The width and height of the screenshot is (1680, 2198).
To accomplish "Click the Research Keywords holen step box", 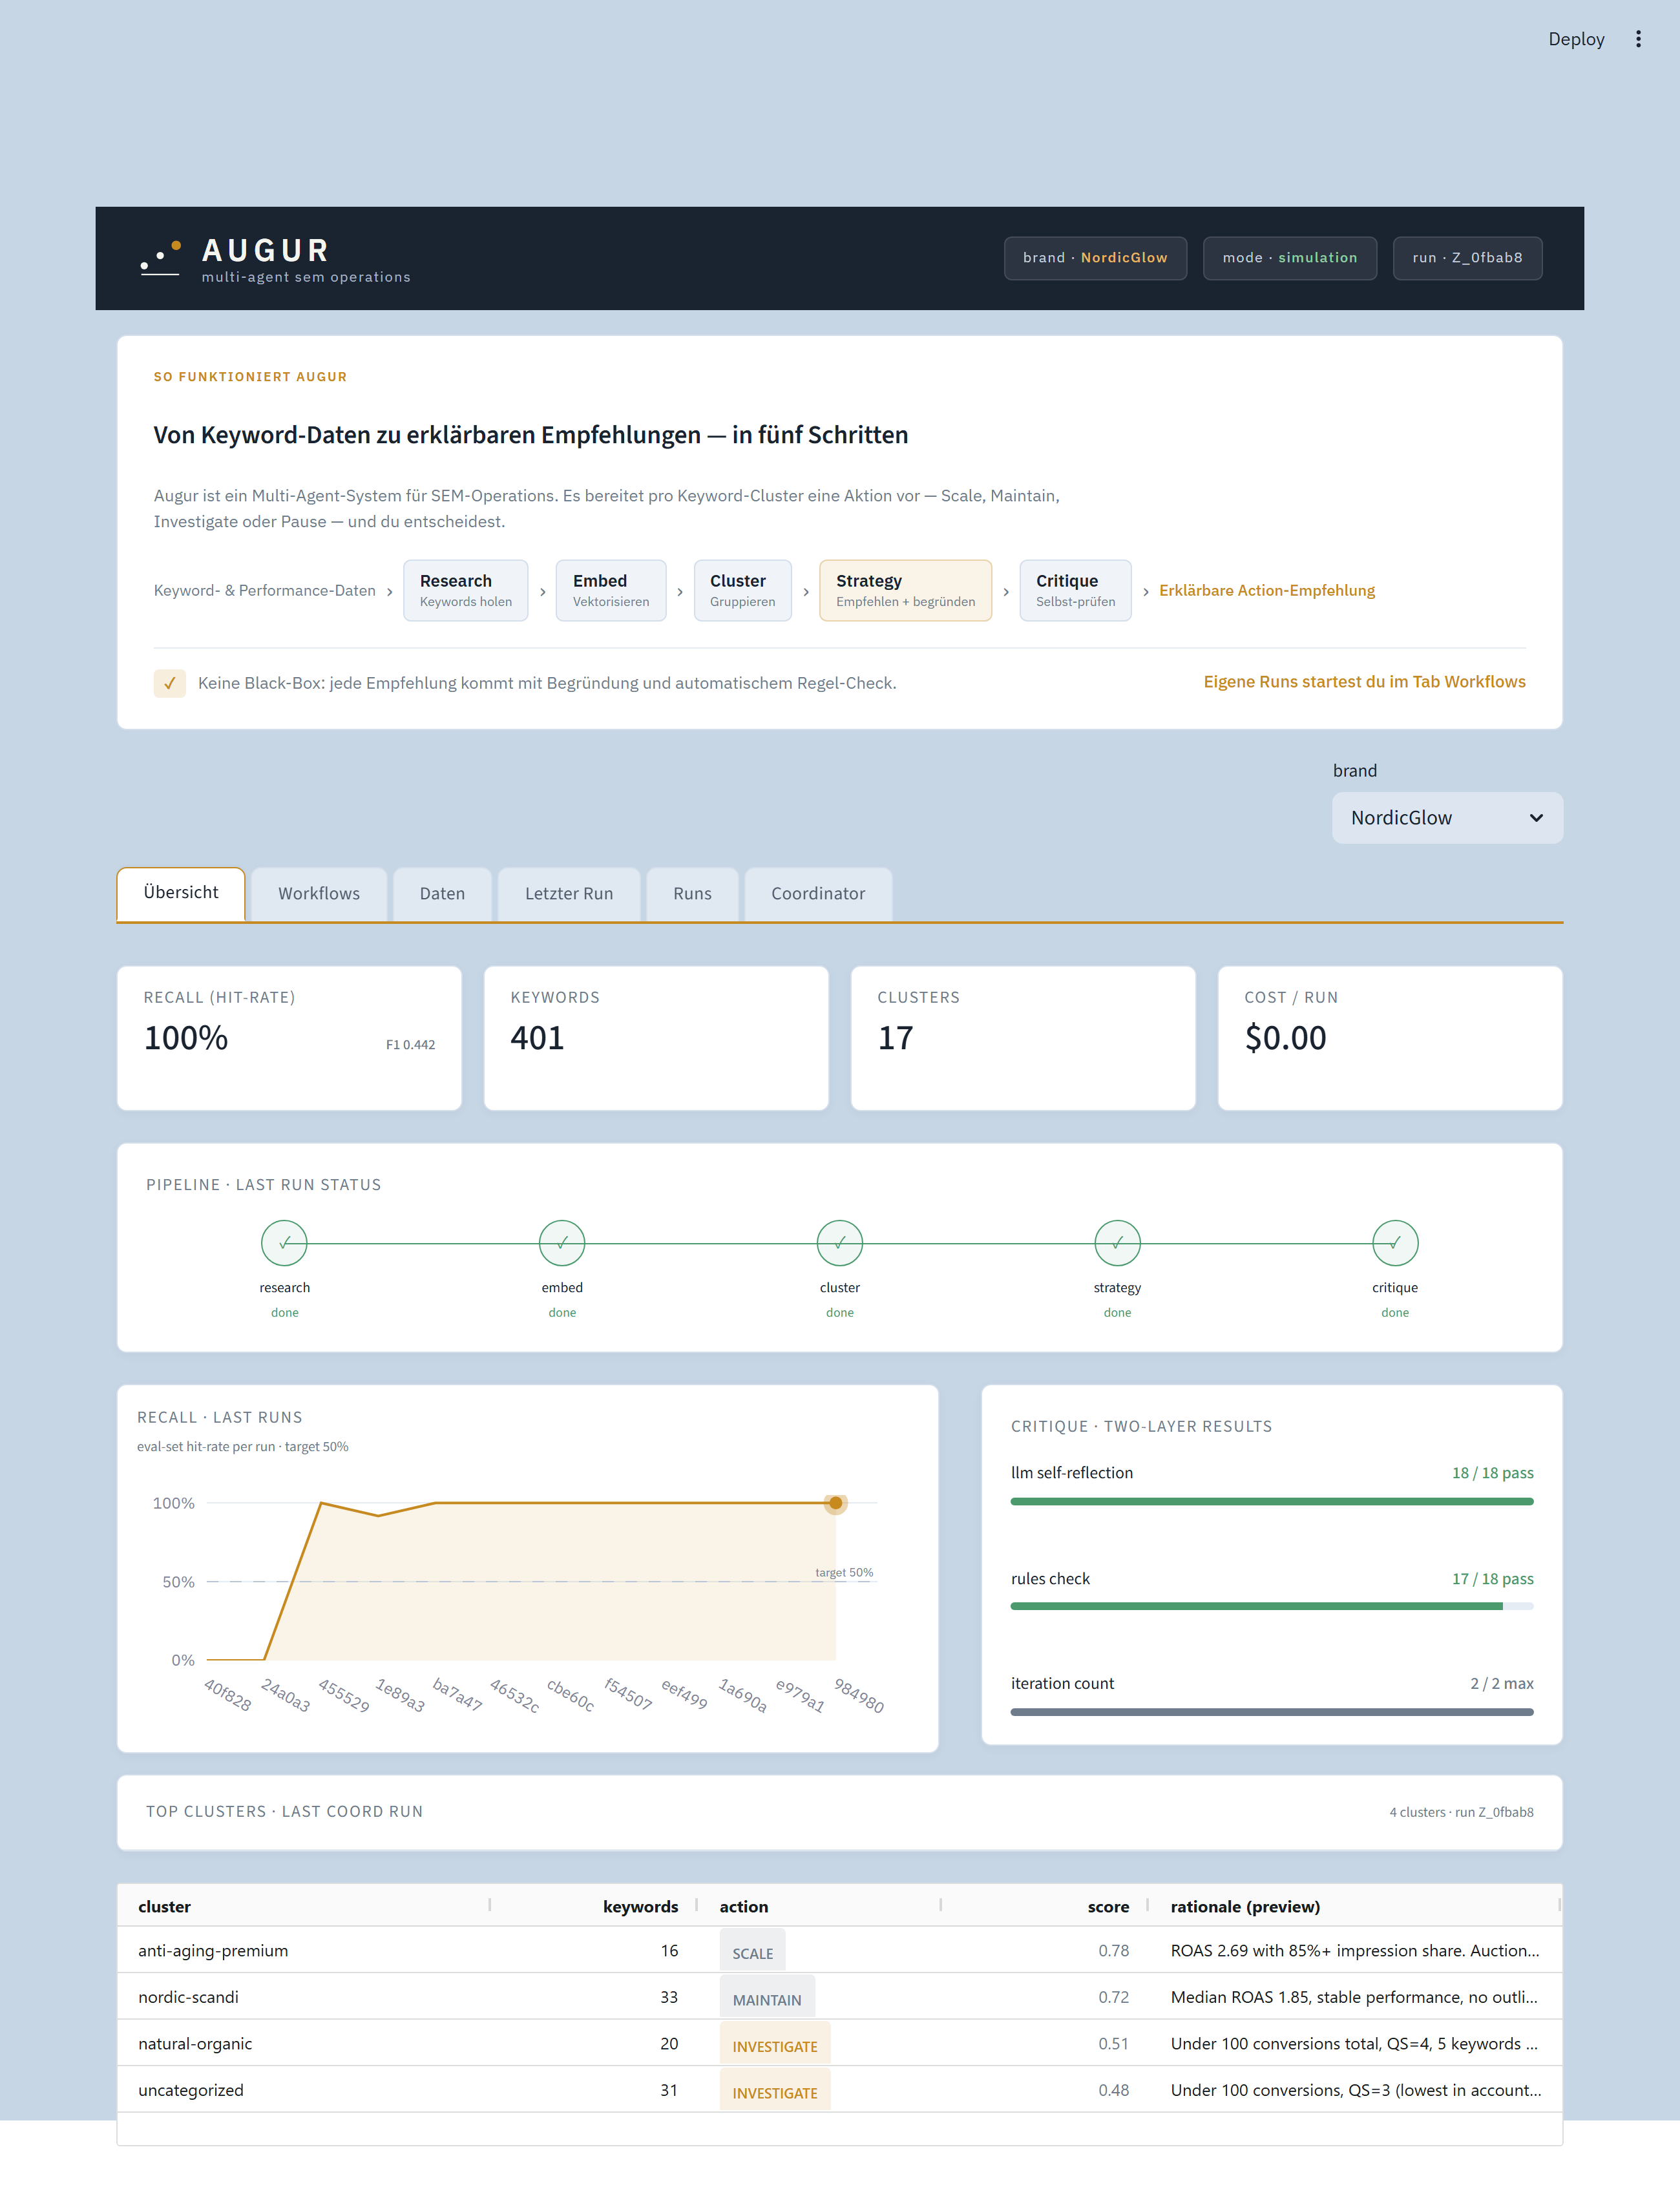I will (x=466, y=590).
